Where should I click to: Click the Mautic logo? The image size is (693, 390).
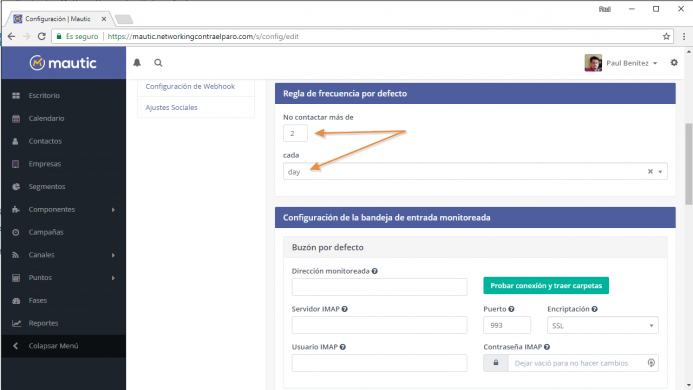click(x=63, y=63)
